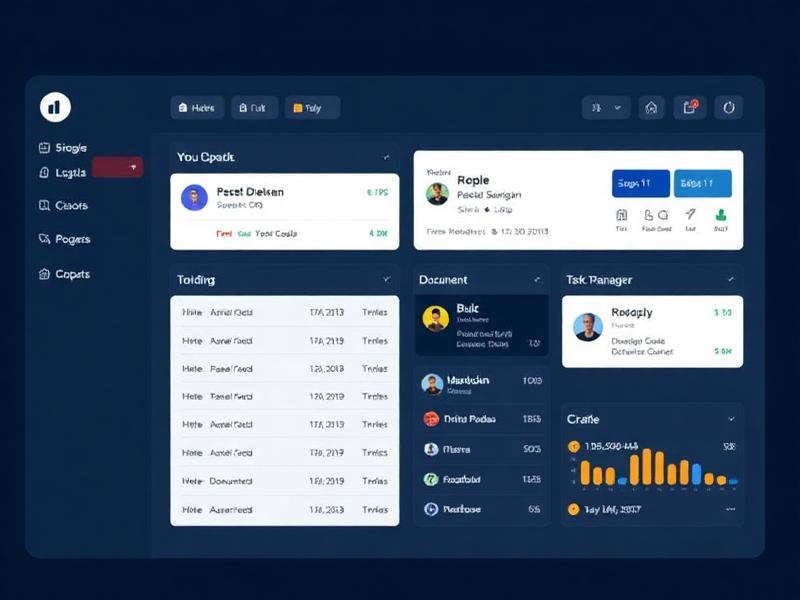Click the bar-chart logo in the sidebar

[x=55, y=107]
